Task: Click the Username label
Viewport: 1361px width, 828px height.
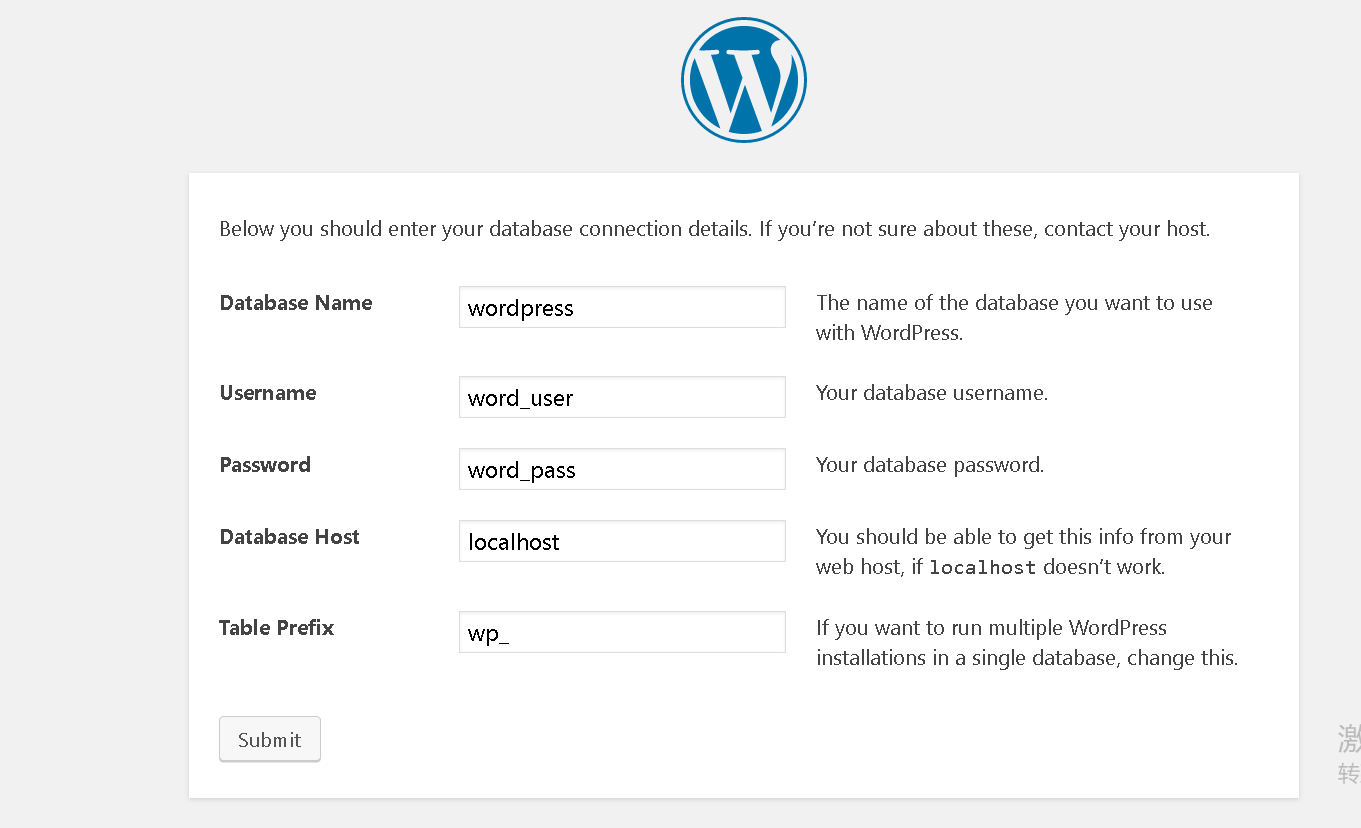Action: point(268,393)
